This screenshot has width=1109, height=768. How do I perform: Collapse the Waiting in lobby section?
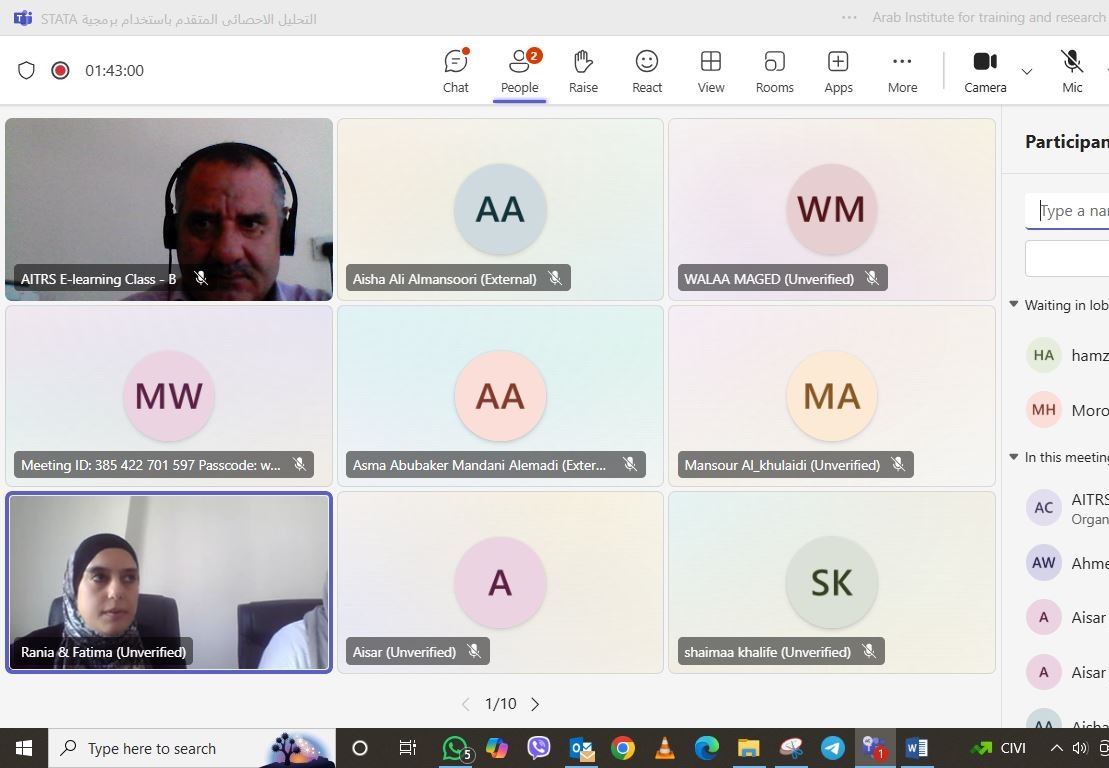[x=1014, y=305]
